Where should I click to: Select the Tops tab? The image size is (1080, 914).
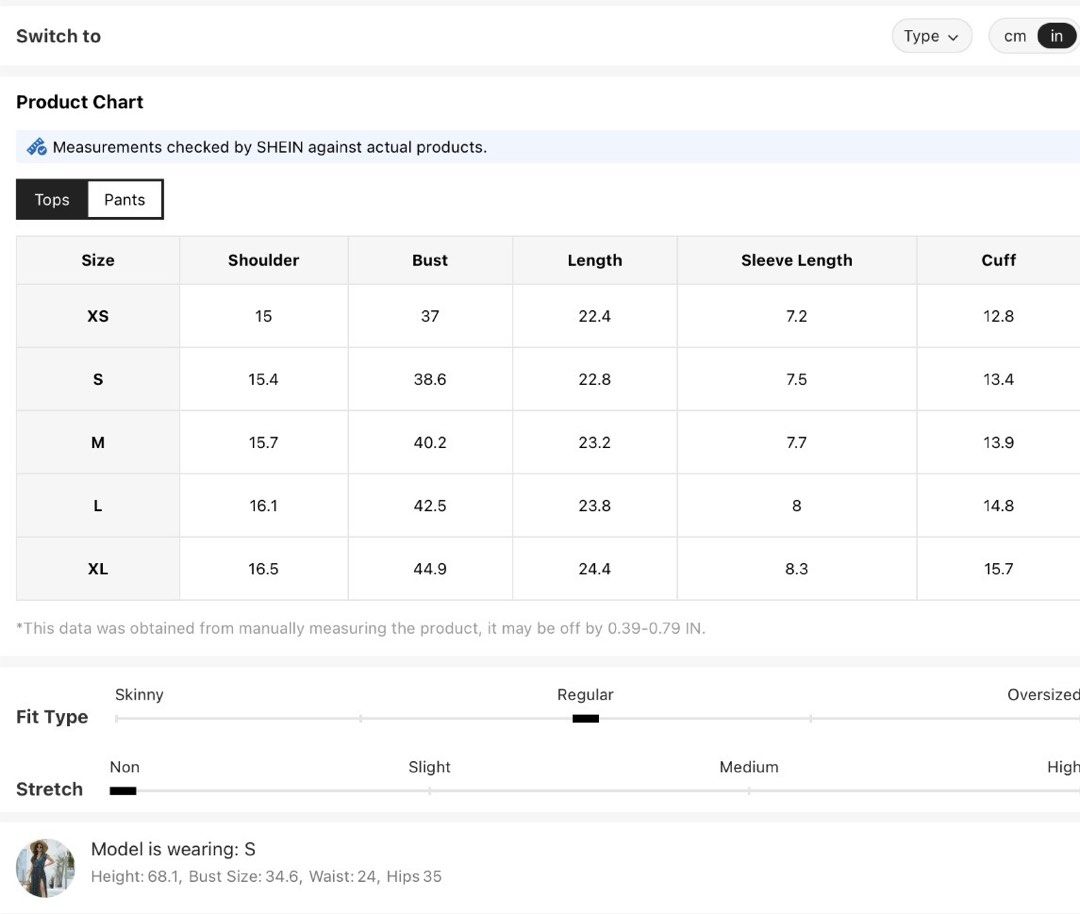tap(52, 200)
